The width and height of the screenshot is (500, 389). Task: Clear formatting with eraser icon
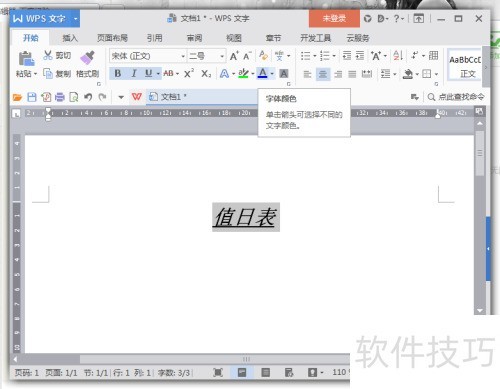pyautogui.click(x=263, y=56)
